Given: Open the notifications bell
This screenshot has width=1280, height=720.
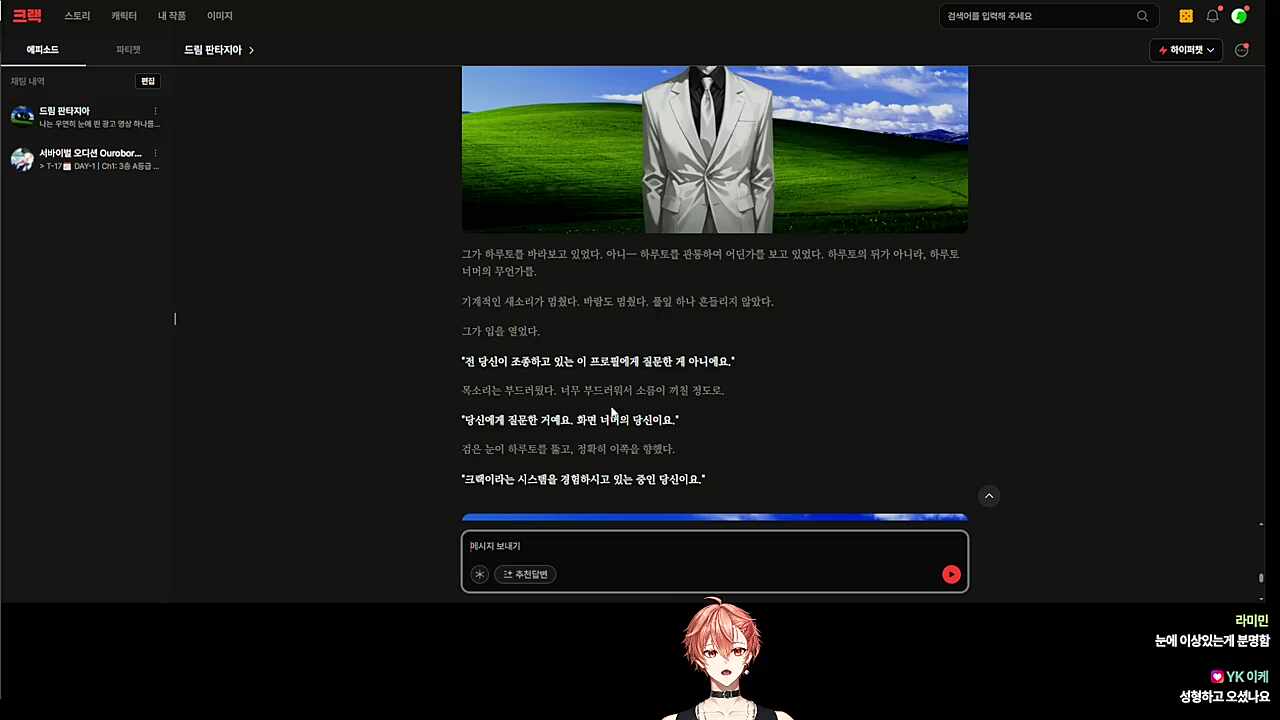Looking at the screenshot, I should point(1212,16).
